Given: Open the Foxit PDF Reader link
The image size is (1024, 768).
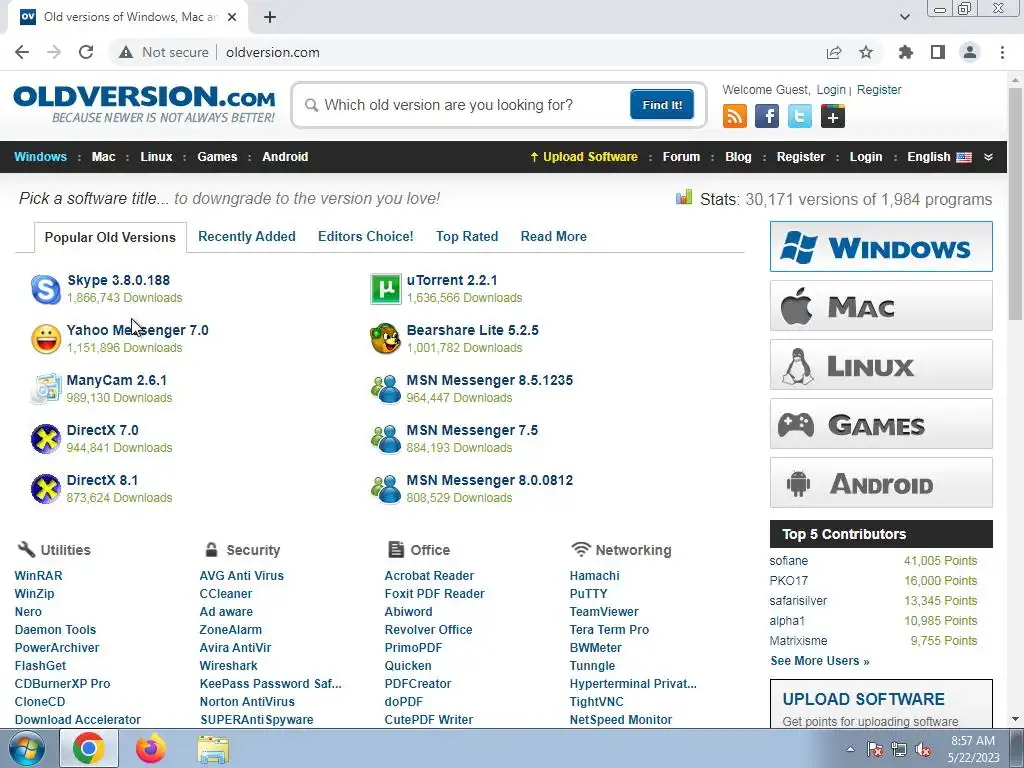Looking at the screenshot, I should click(434, 594).
